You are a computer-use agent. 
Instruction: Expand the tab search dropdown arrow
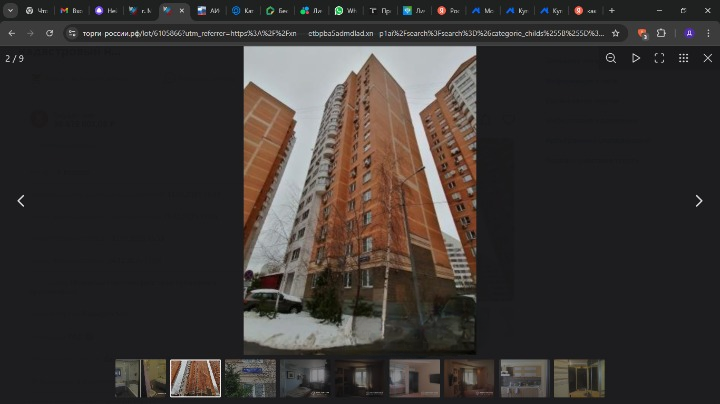point(10,10)
